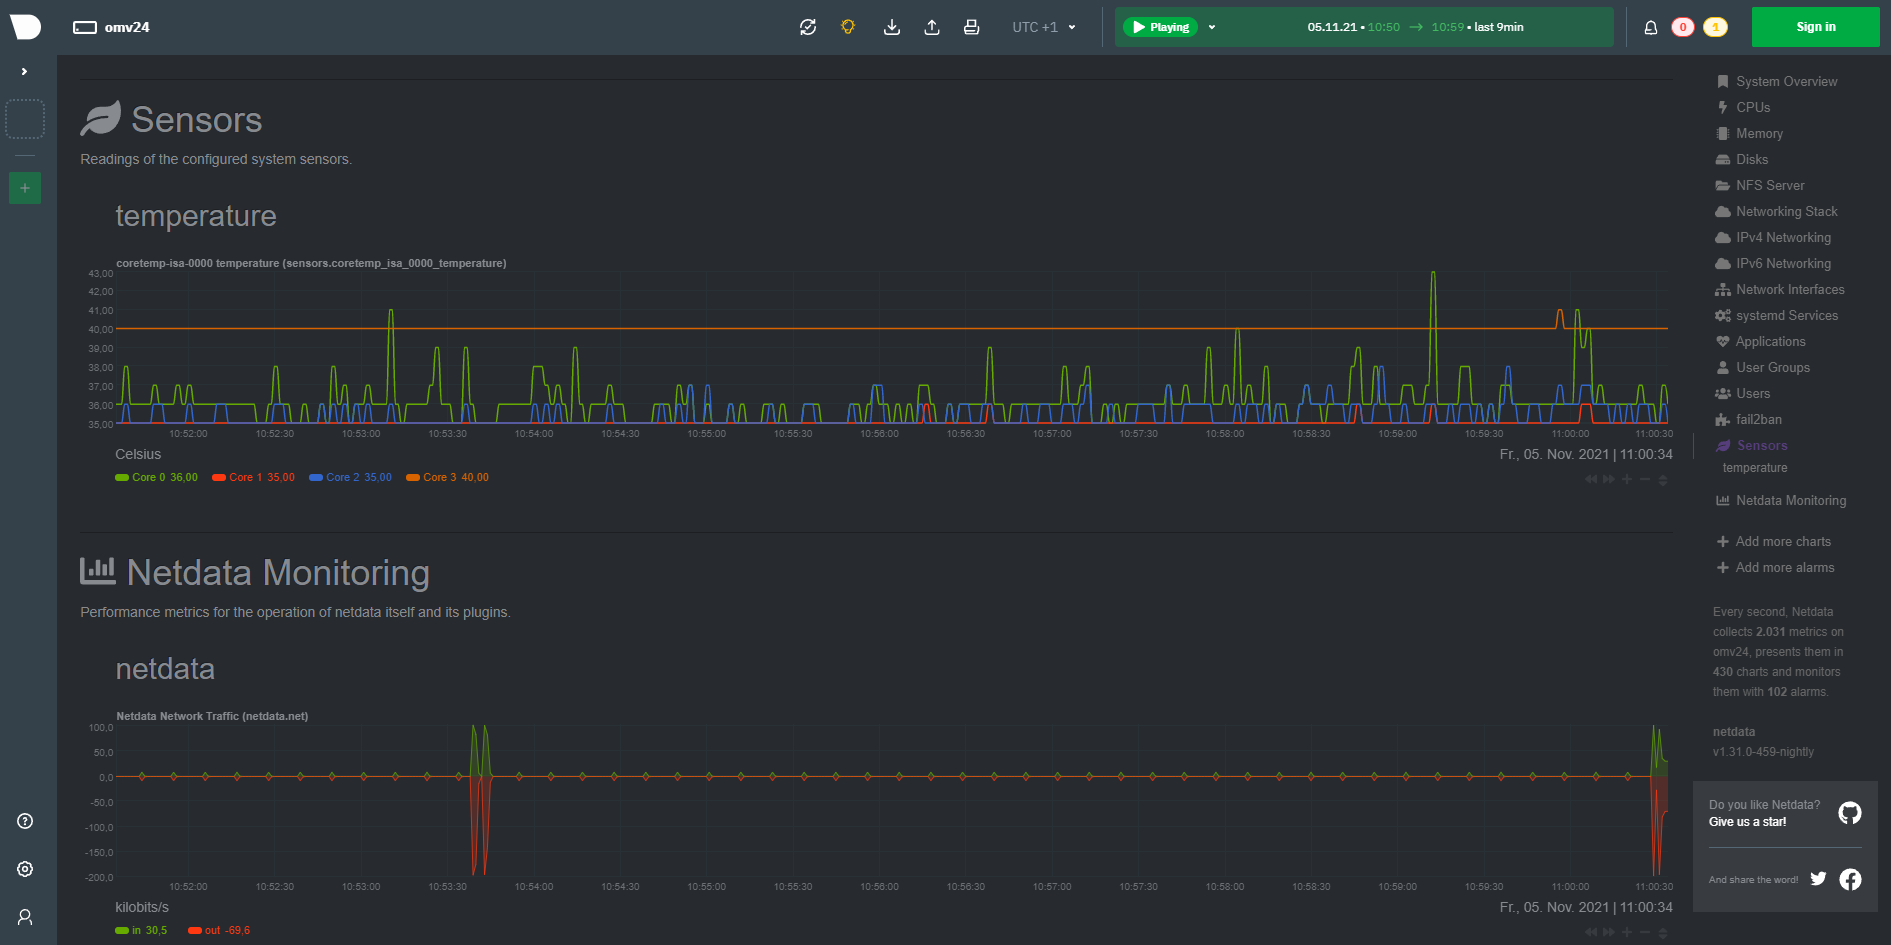Click forward control on temperature chart
Image resolution: width=1891 pixels, height=945 pixels.
coord(1609,480)
